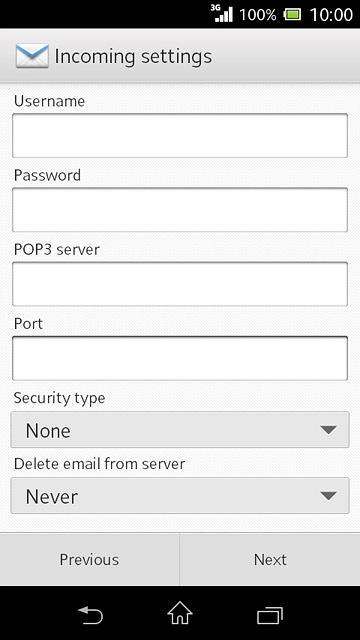Open the recent apps icon
This screenshot has width=360, height=640.
click(x=270, y=616)
